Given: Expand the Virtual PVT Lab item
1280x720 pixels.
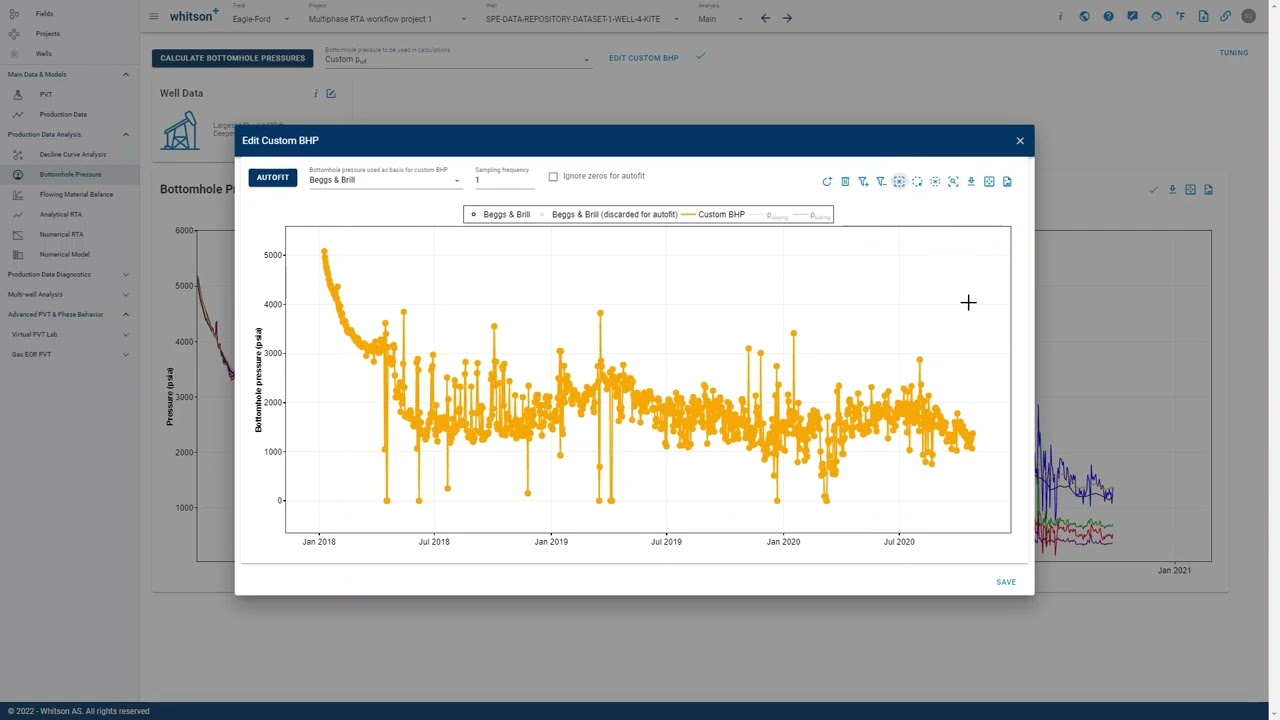Looking at the screenshot, I should point(126,334).
